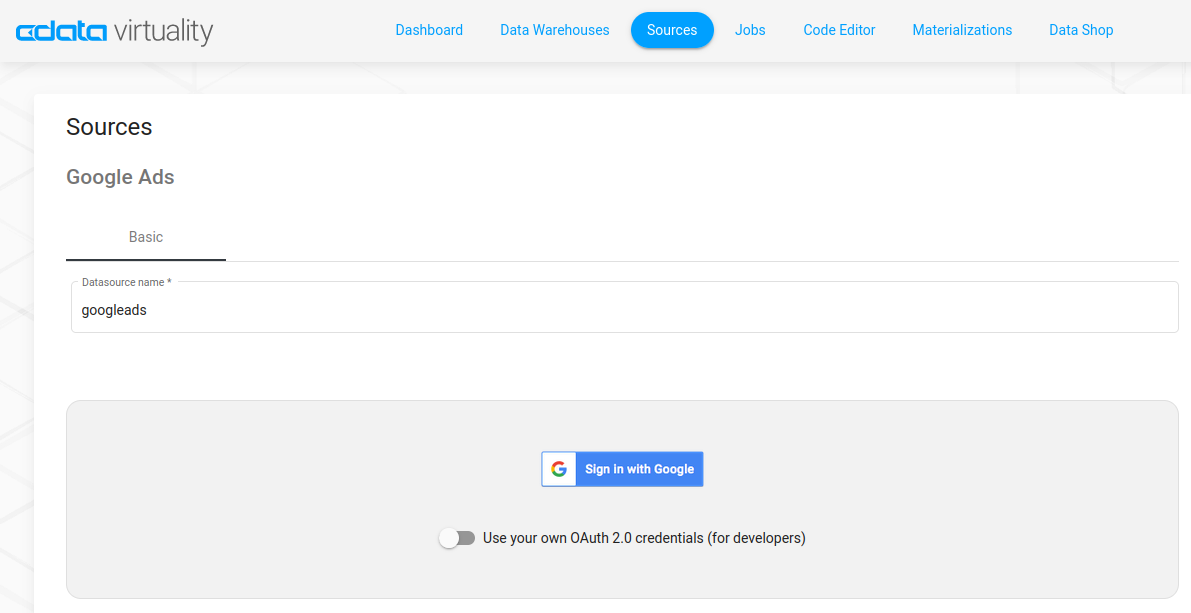Visit the Data Shop
The height and width of the screenshot is (613, 1191).
(1080, 30)
